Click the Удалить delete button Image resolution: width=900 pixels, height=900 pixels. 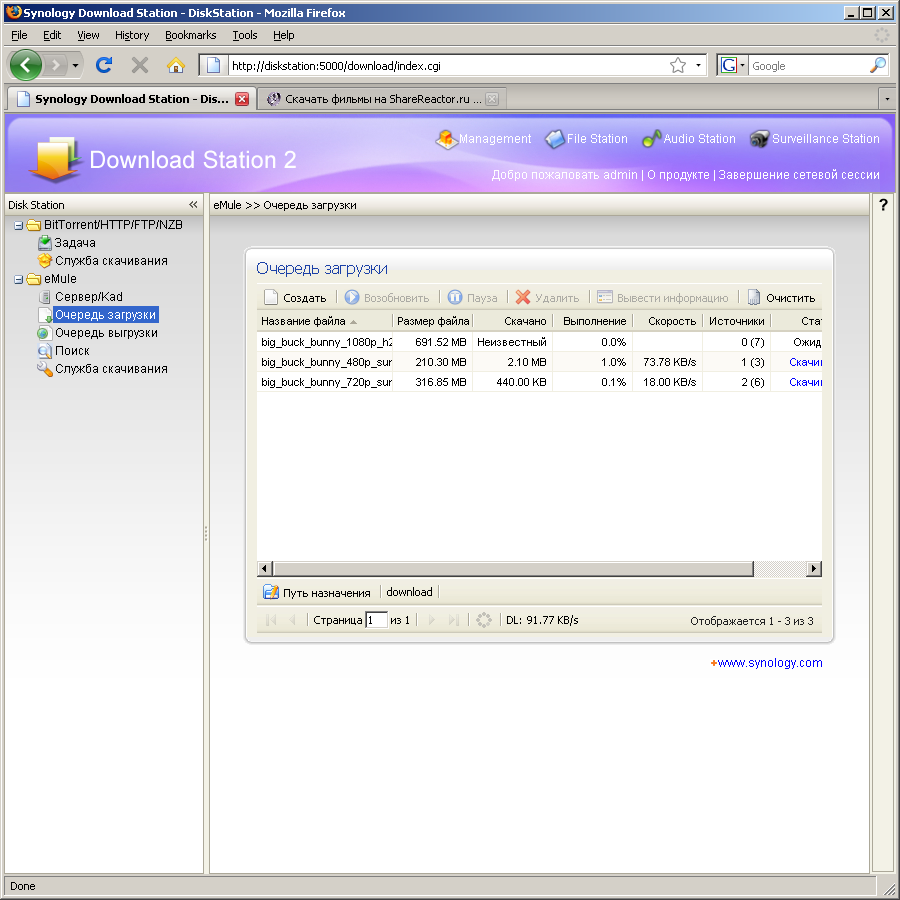(x=548, y=298)
